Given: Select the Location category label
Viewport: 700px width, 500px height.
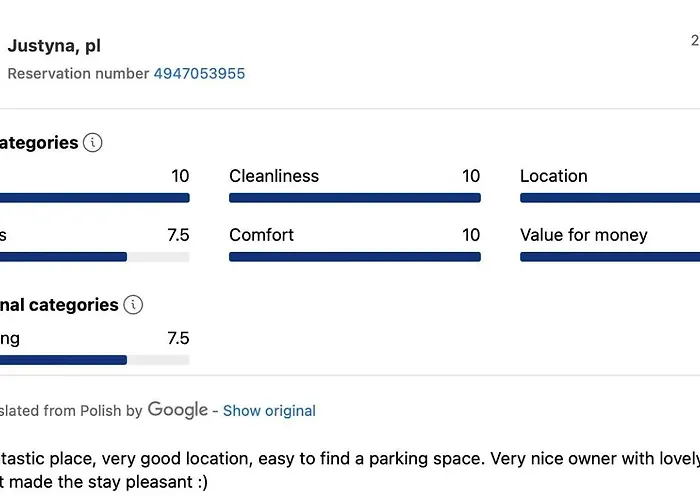Looking at the screenshot, I should coord(553,176).
